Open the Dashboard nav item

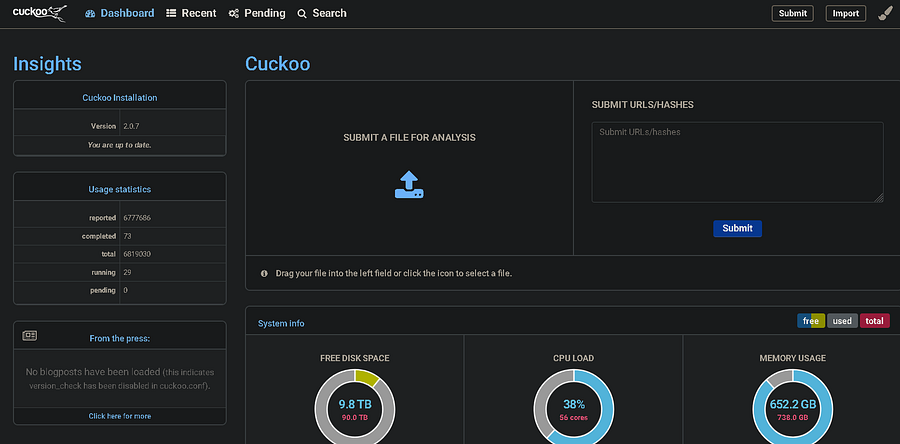pyautogui.click(x=119, y=13)
